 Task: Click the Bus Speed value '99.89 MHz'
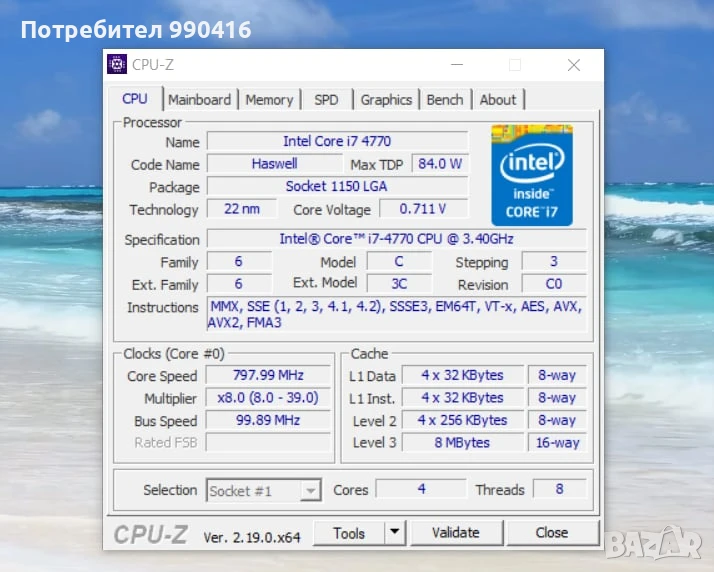point(268,420)
